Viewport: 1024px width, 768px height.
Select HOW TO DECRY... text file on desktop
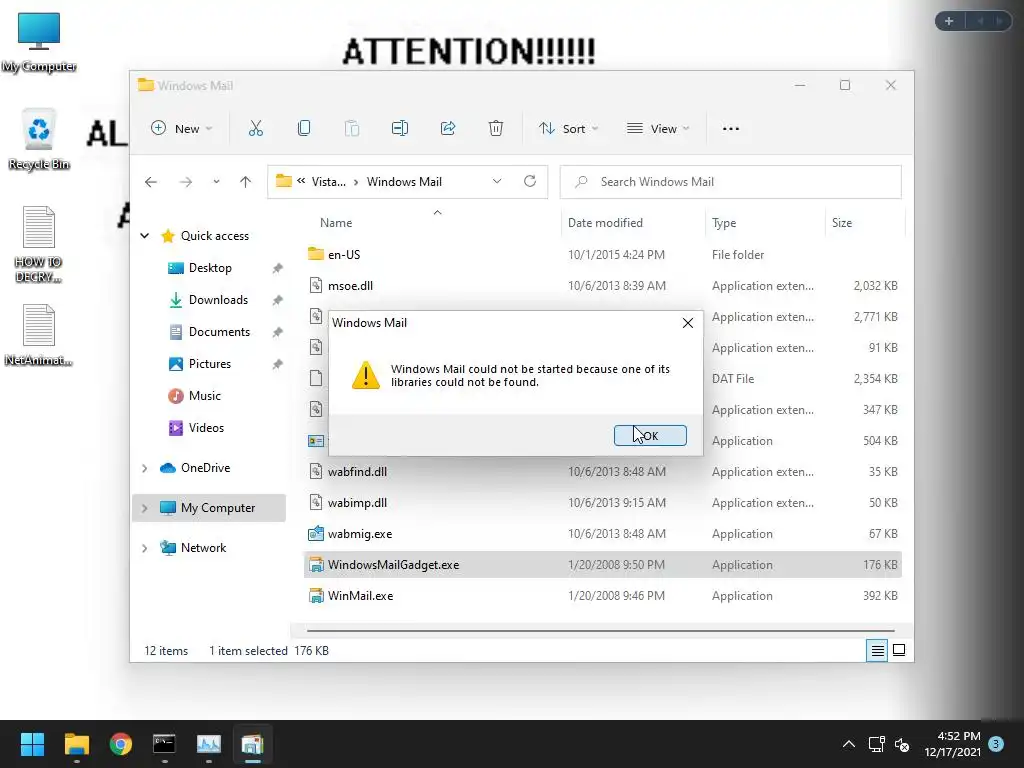point(39,244)
